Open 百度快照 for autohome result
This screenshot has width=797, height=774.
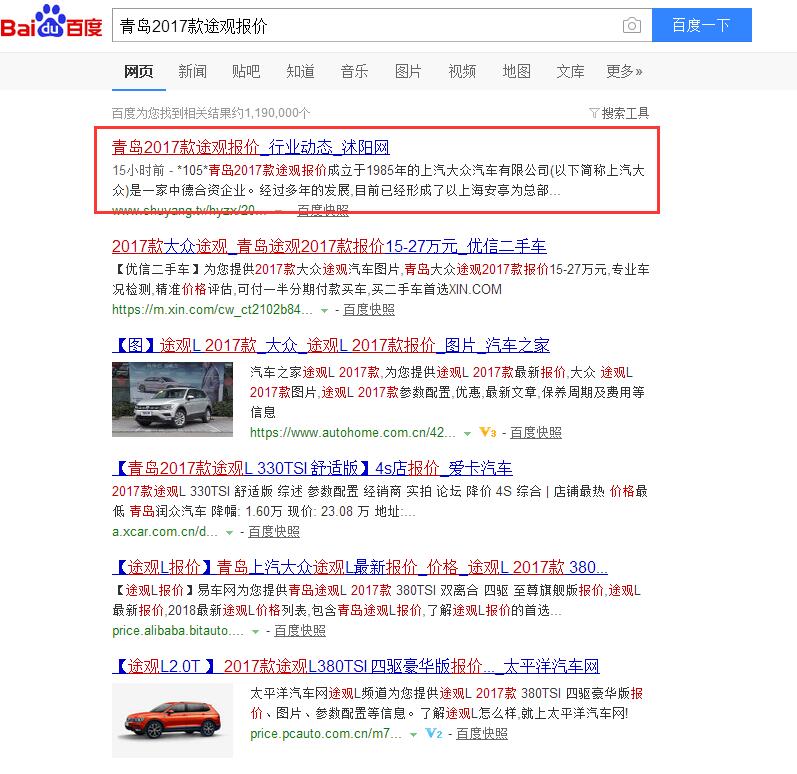pyautogui.click(x=536, y=432)
